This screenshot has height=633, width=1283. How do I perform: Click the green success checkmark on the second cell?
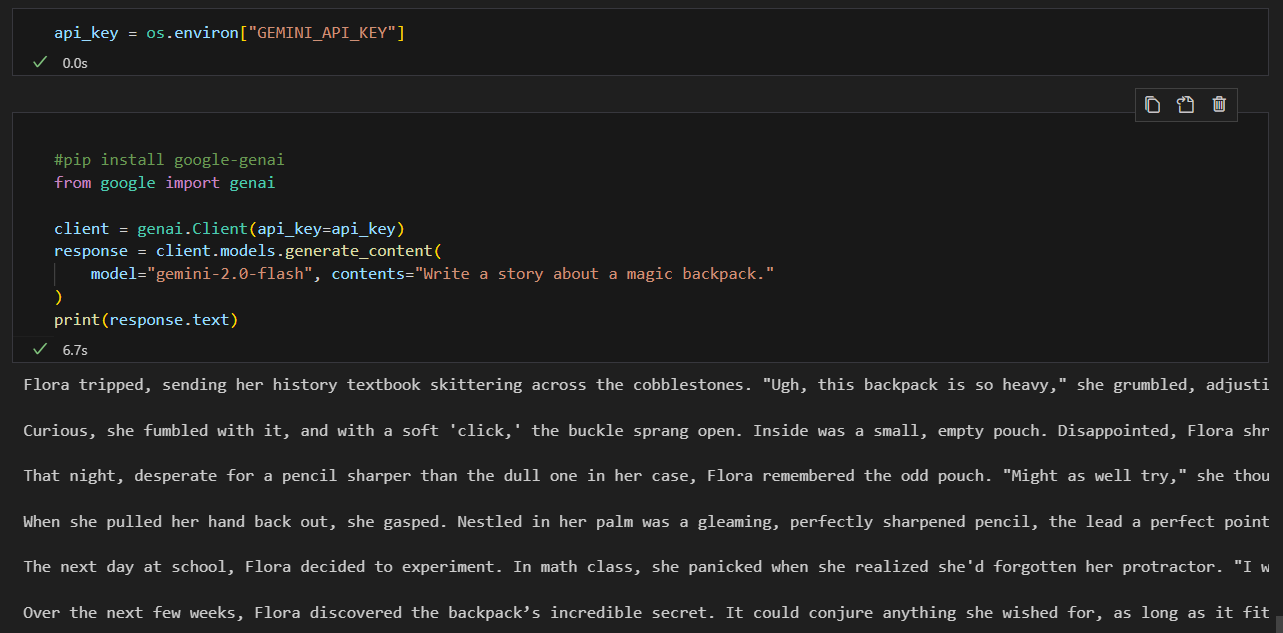point(39,349)
